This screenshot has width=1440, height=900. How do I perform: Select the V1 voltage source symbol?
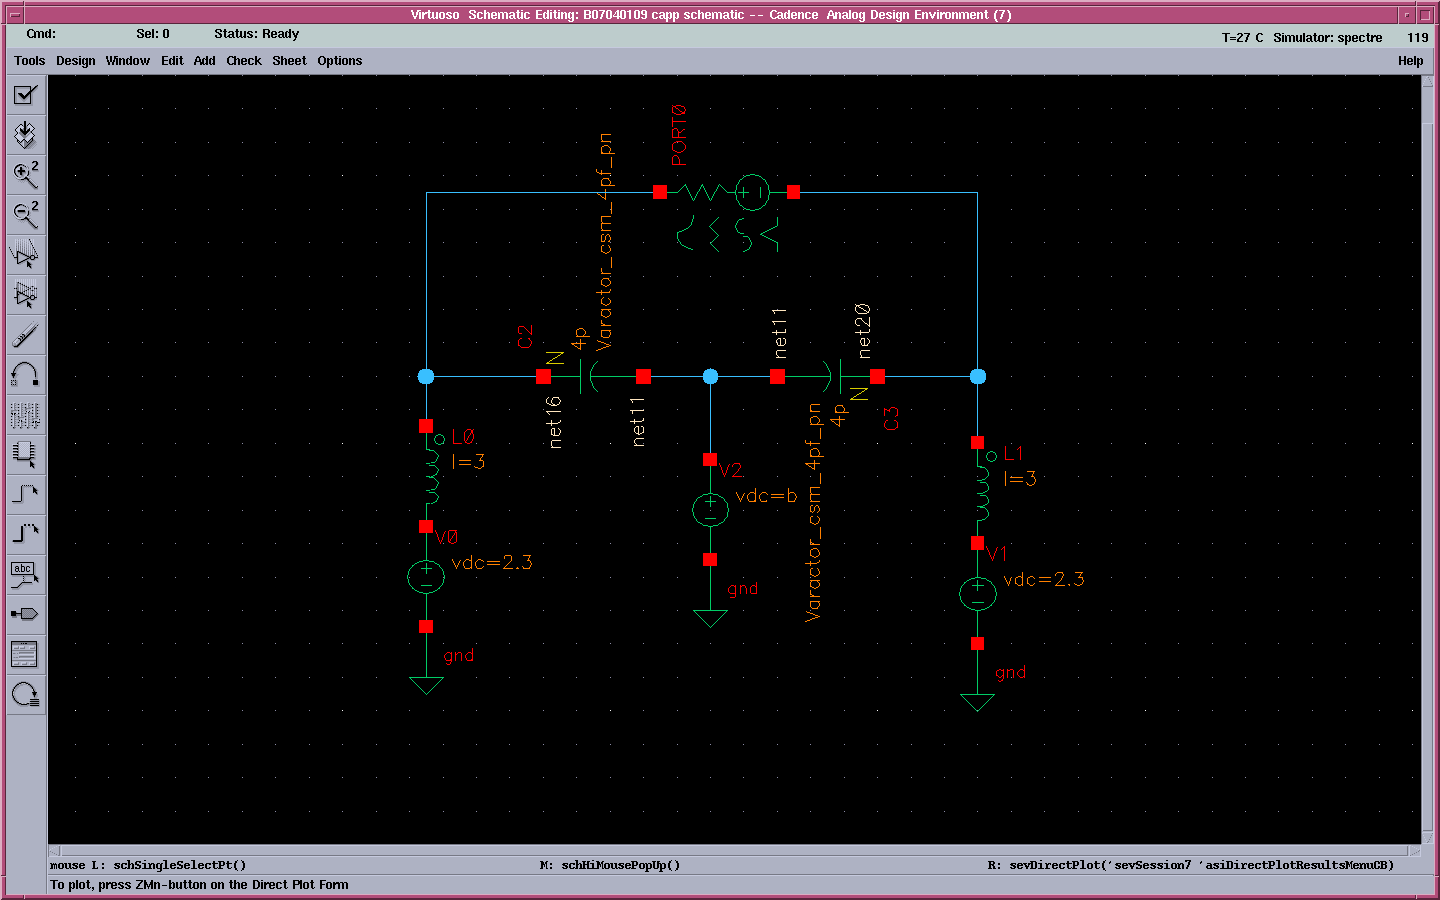tap(977, 594)
